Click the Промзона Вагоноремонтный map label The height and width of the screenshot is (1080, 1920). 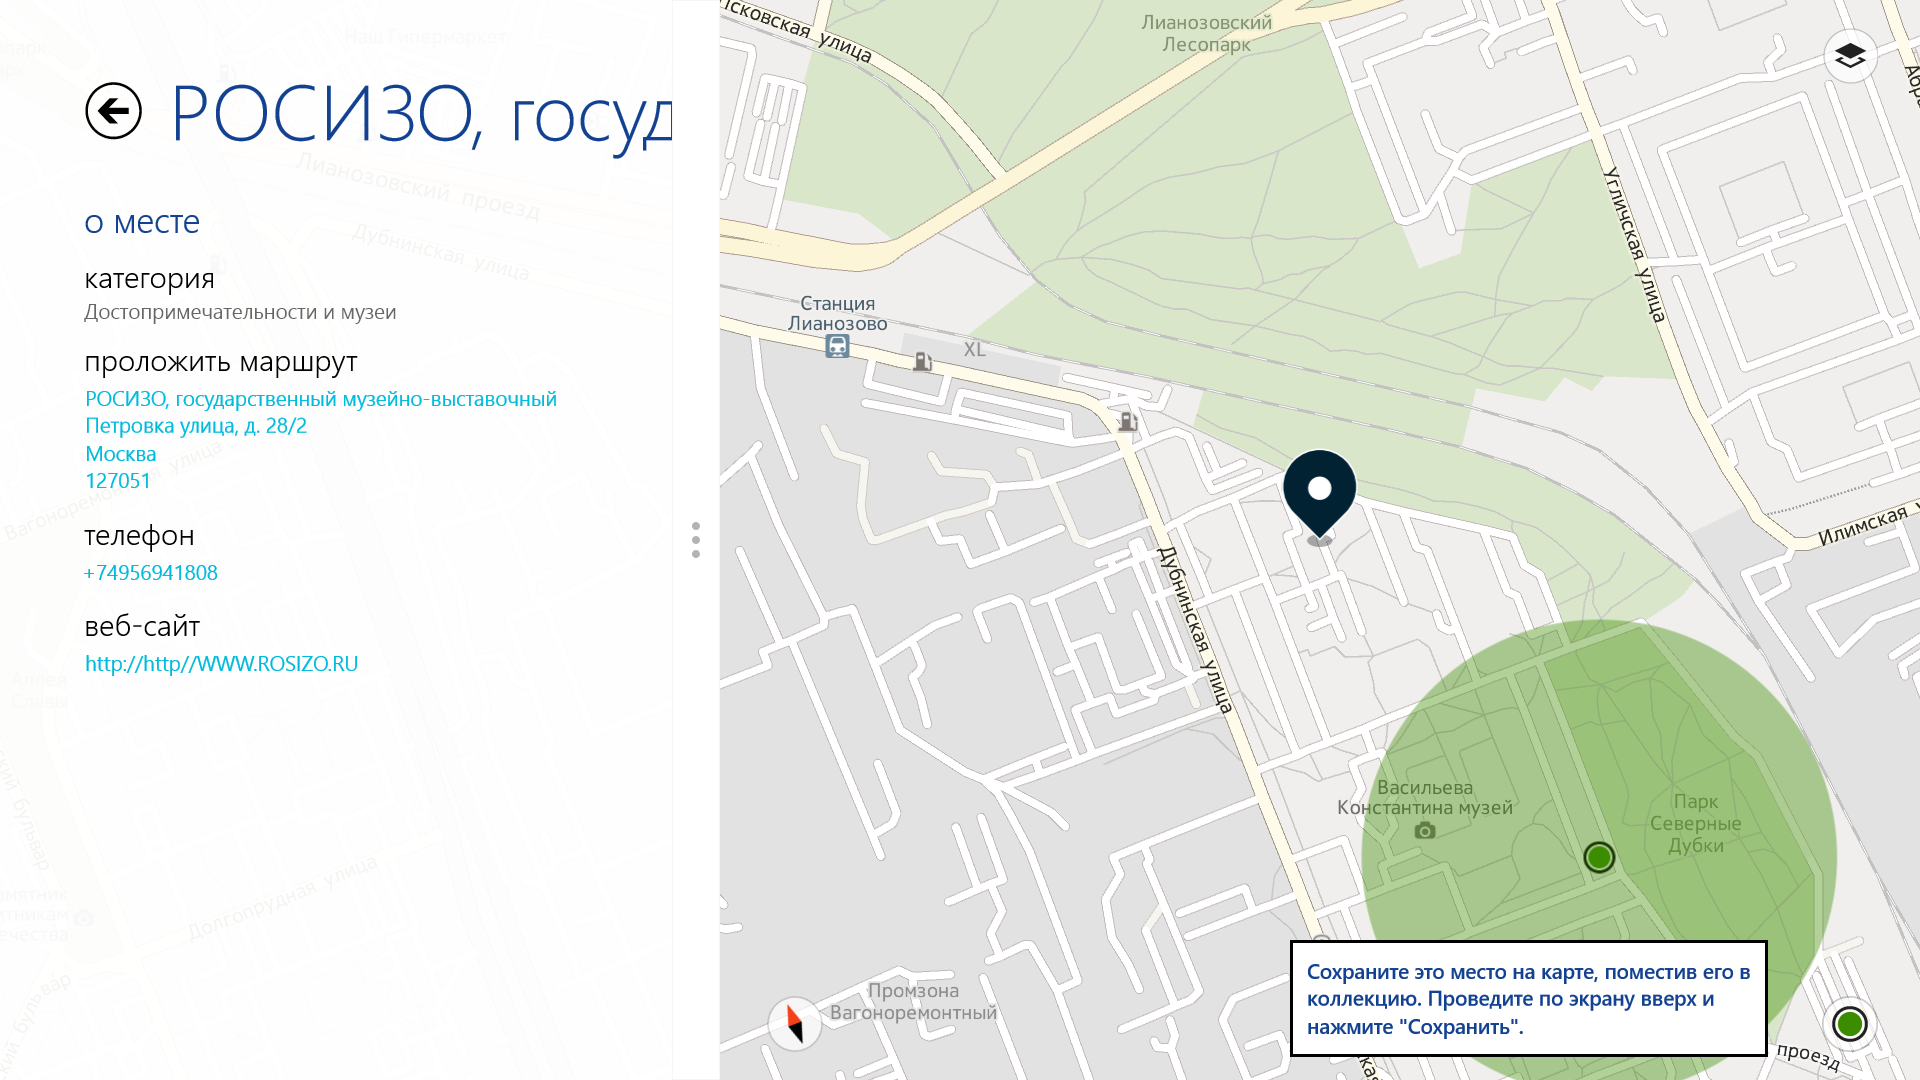click(x=913, y=1001)
